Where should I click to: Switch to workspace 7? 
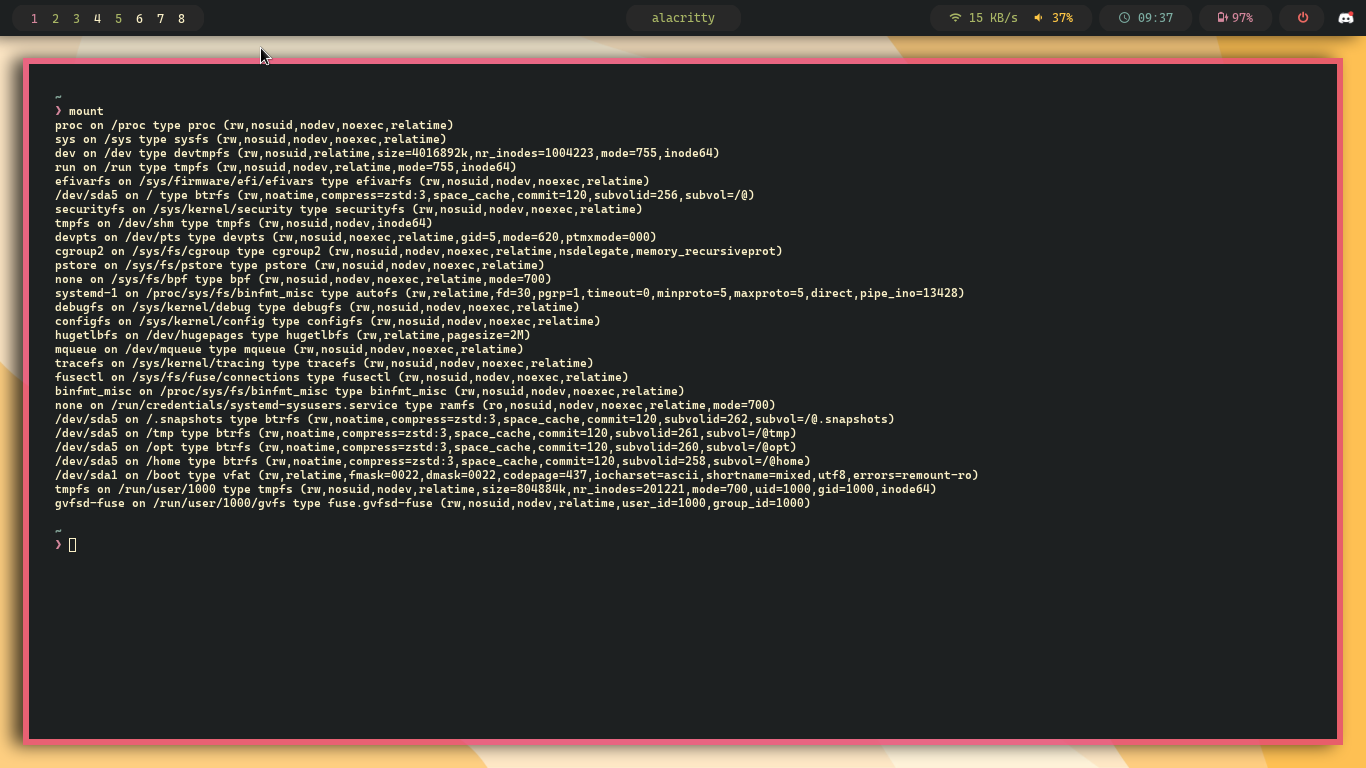pyautogui.click(x=160, y=19)
